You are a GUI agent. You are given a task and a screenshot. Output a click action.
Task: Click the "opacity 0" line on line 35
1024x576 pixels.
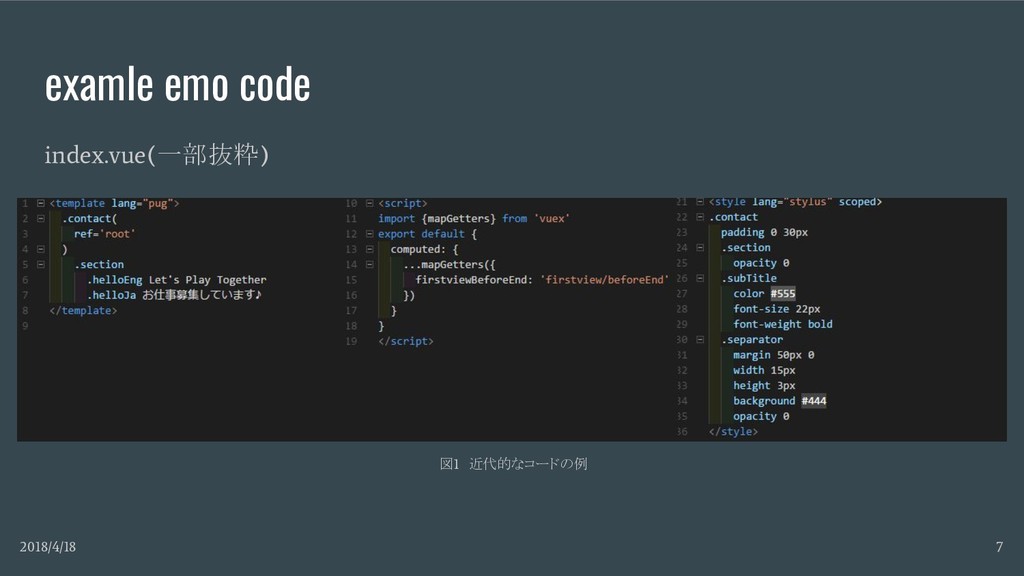click(x=761, y=416)
